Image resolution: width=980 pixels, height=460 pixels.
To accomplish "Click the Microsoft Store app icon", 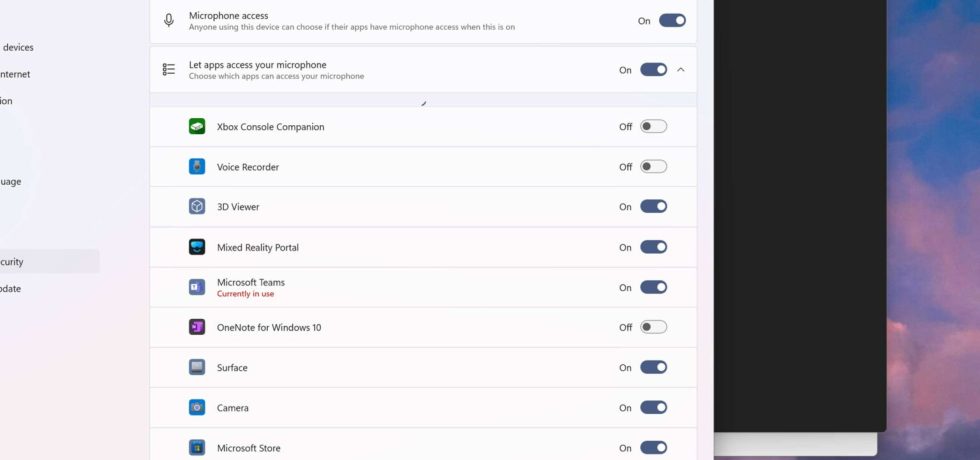I will coord(197,448).
